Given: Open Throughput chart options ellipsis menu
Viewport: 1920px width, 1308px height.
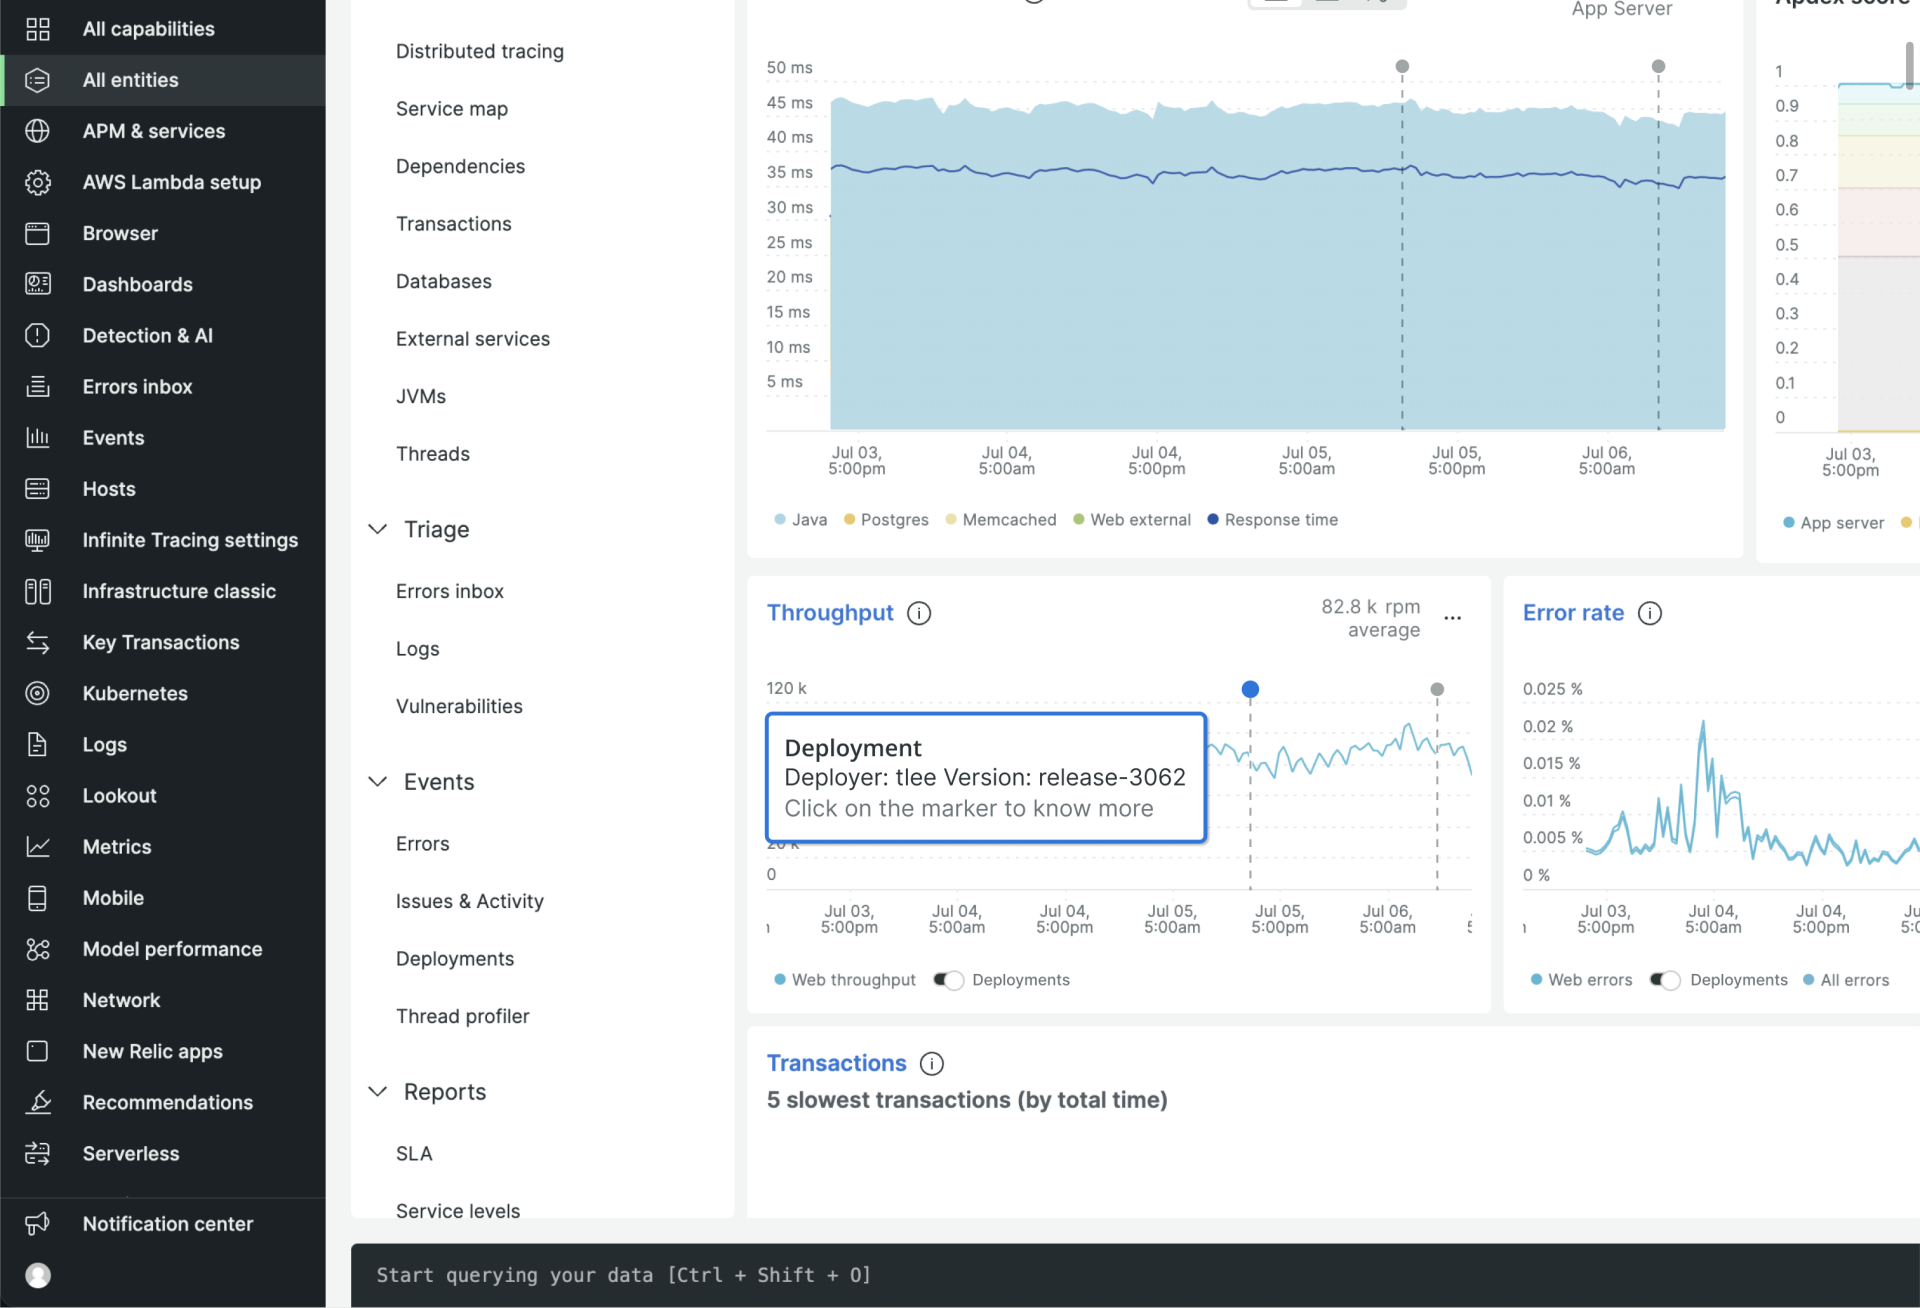Looking at the screenshot, I should coord(1452,618).
